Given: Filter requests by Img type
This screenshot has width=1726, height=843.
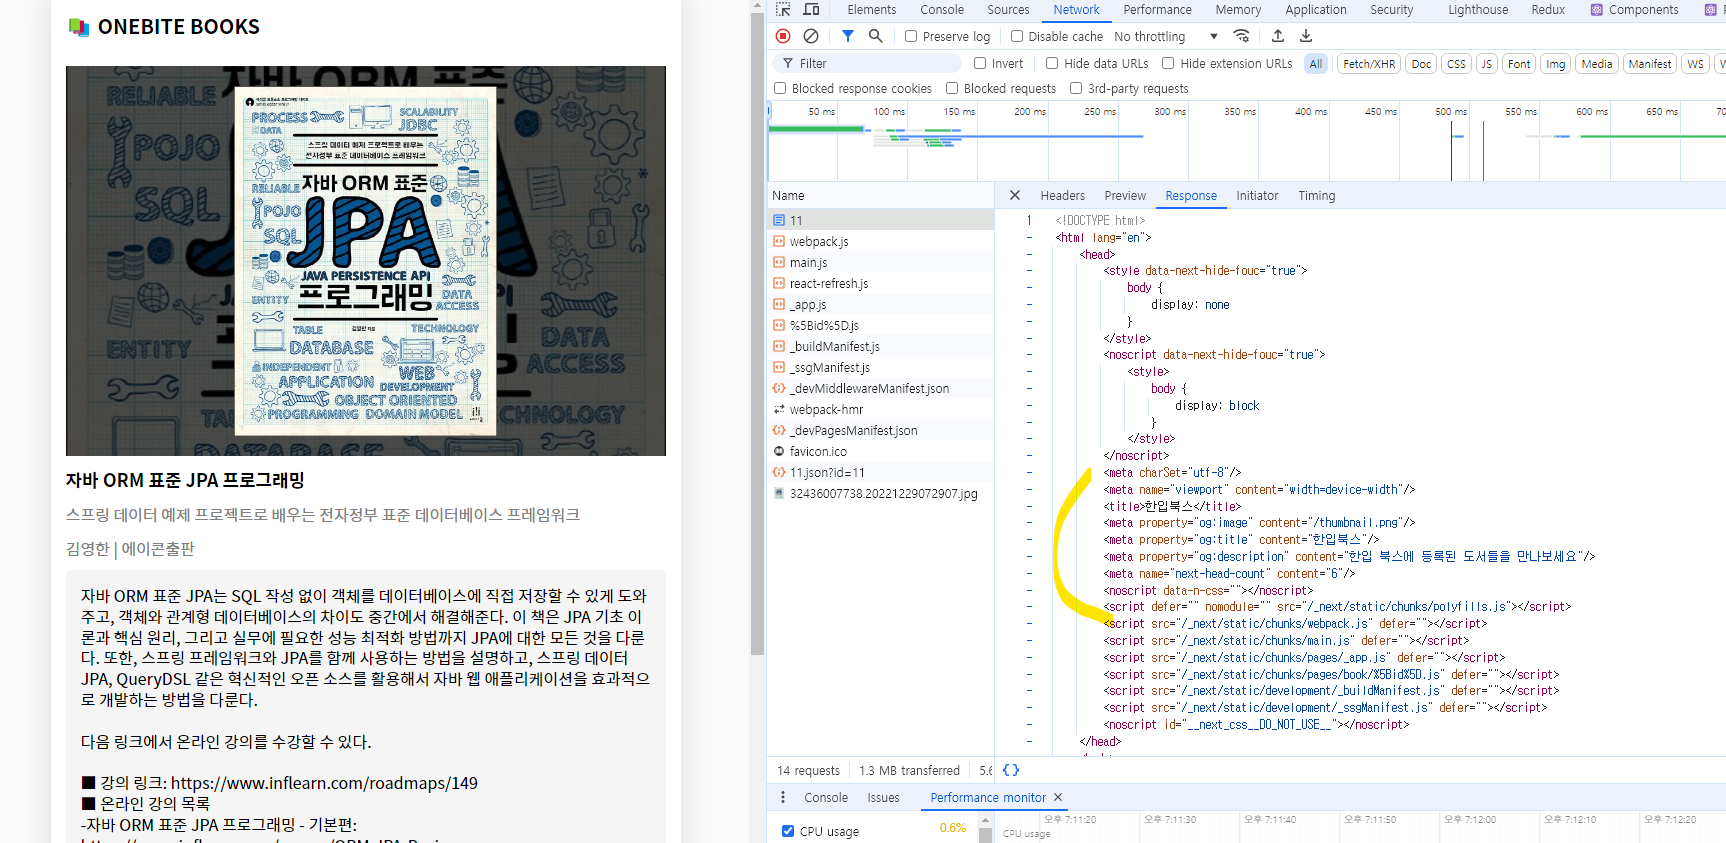Looking at the screenshot, I should [1556, 63].
